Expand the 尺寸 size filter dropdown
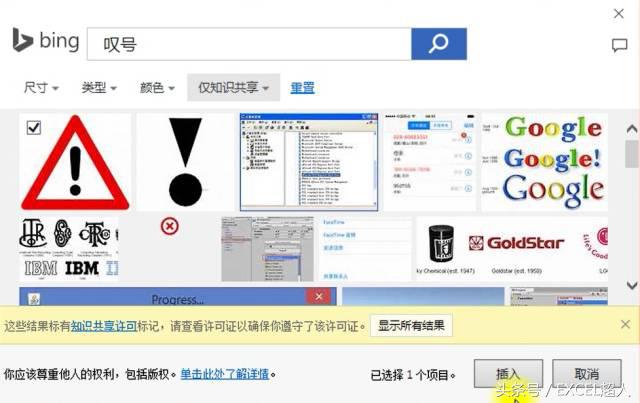 [41, 87]
